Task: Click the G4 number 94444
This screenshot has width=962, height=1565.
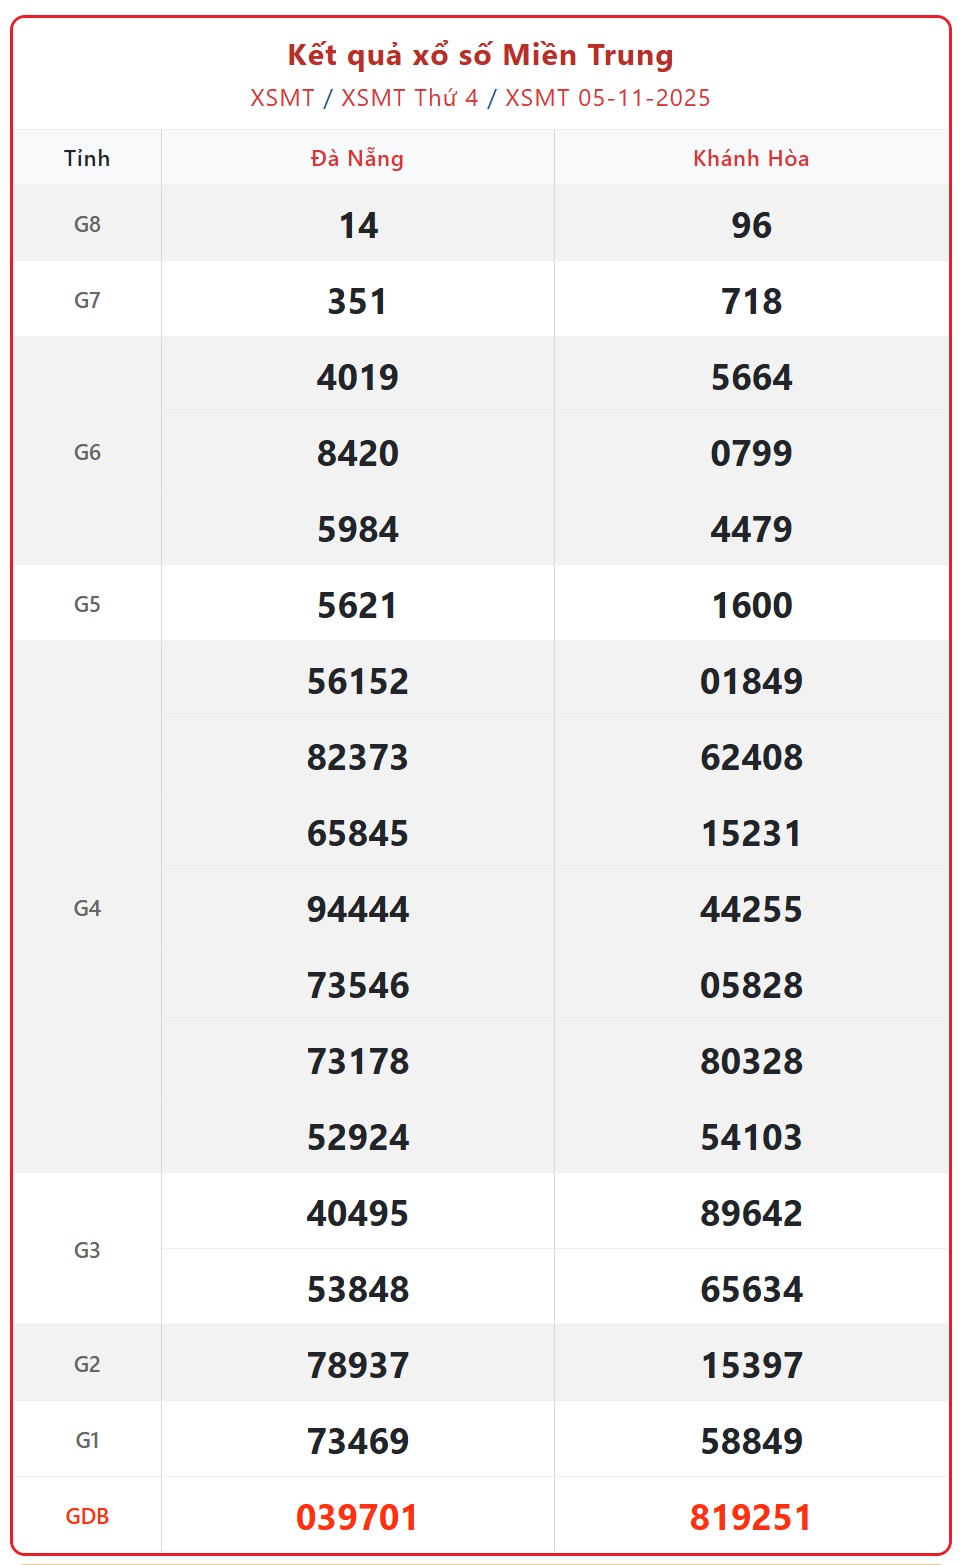Action: [358, 909]
